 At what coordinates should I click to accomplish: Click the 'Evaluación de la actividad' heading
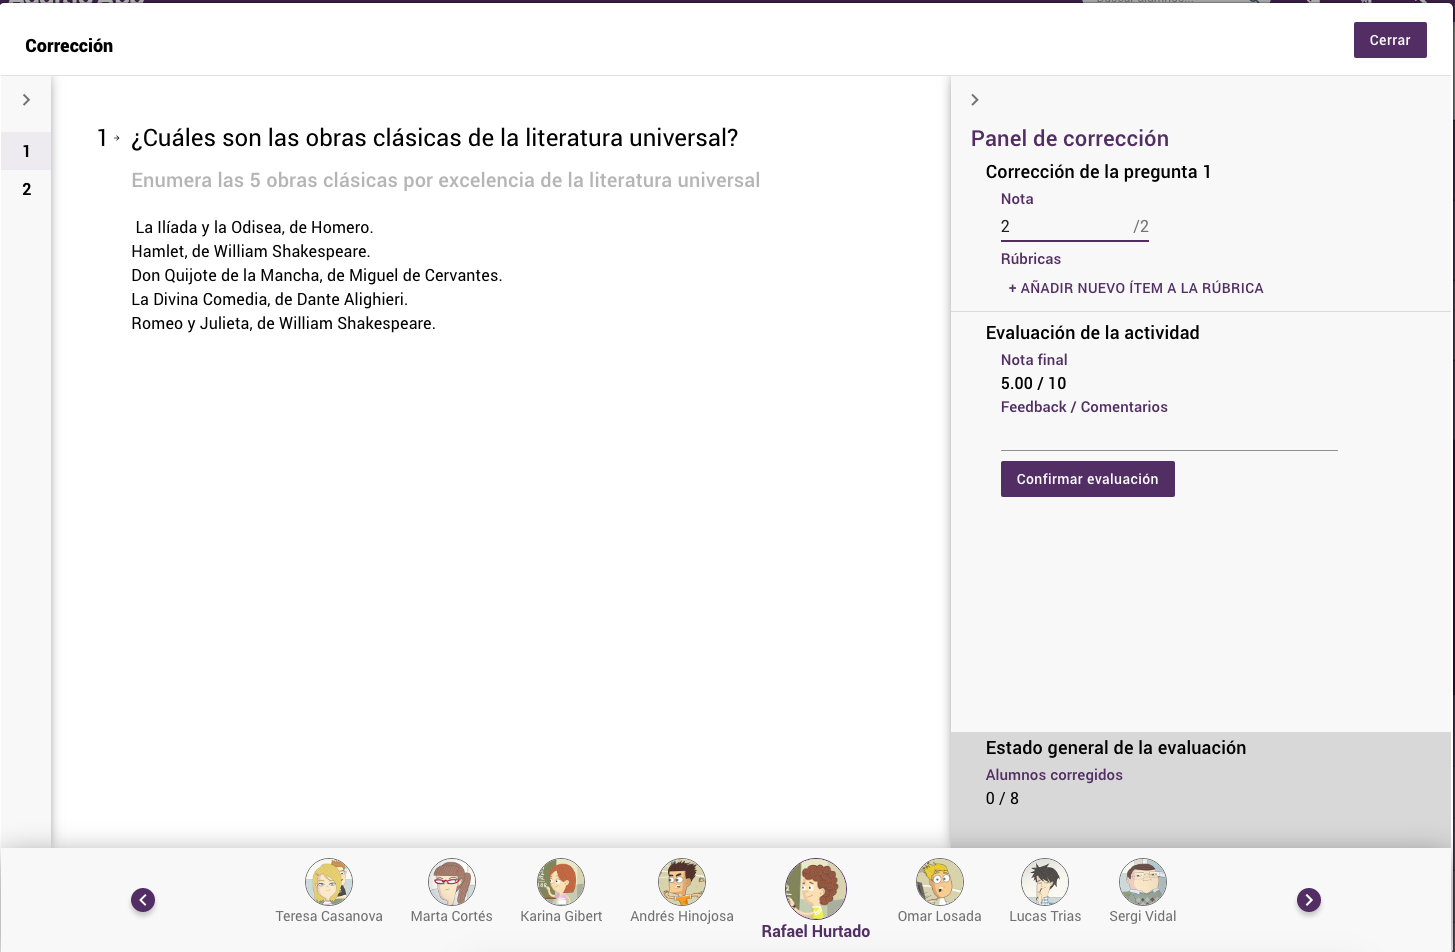1093,333
